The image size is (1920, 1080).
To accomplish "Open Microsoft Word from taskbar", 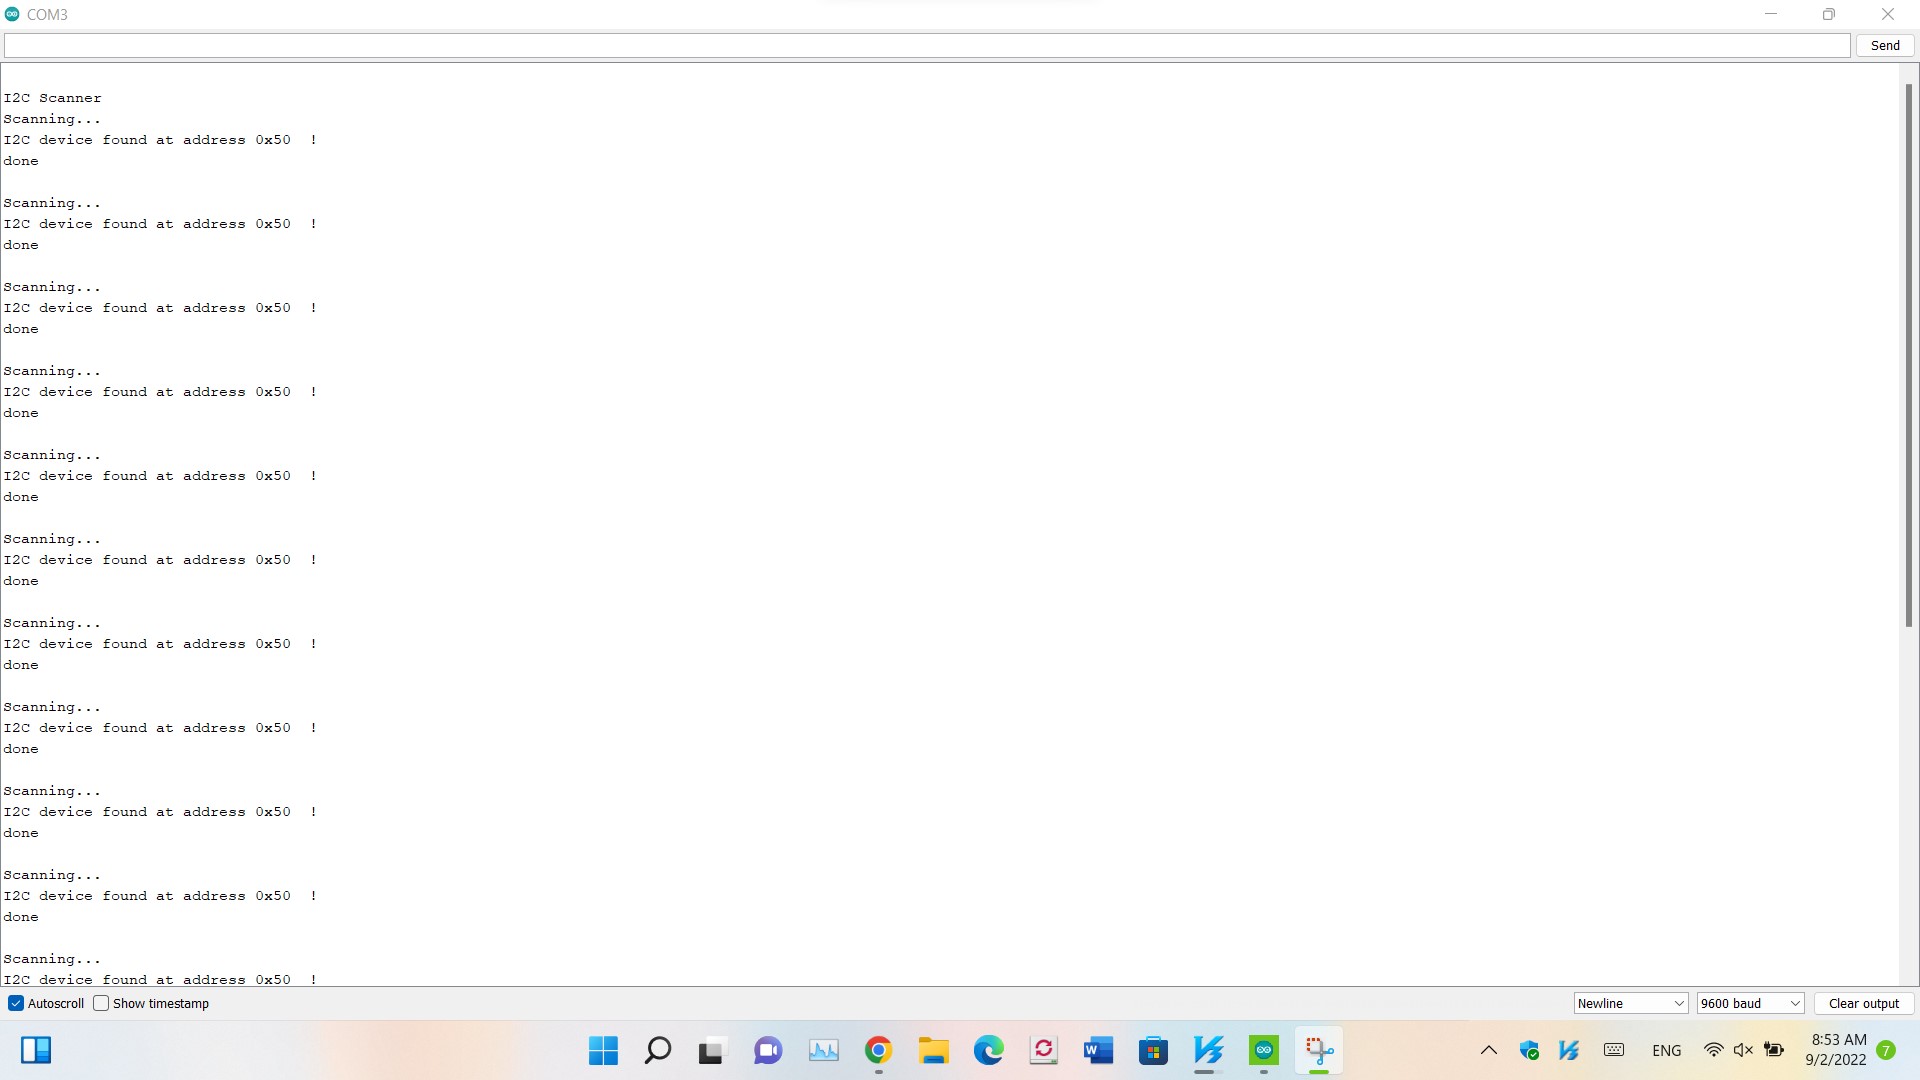I will [1098, 1050].
